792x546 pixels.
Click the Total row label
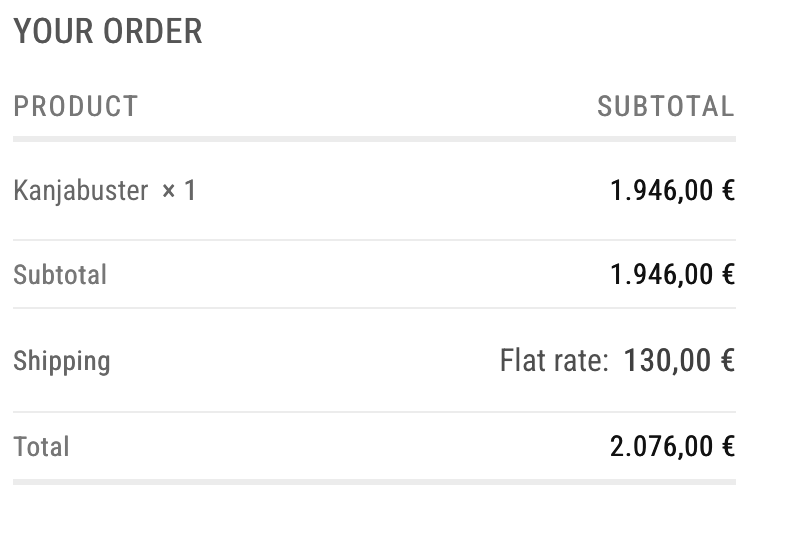(41, 446)
